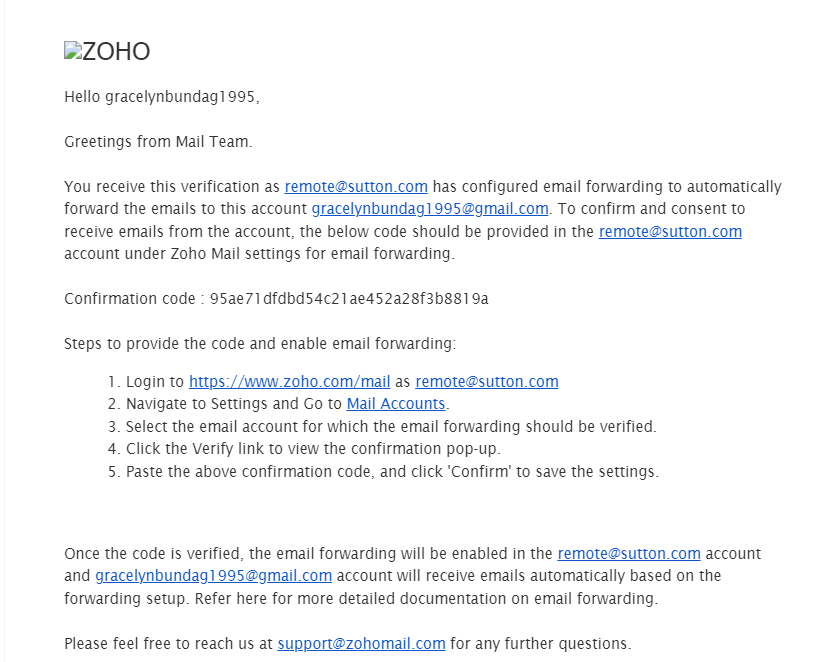
Task: Click the "Hello gracelynbundag1995," greeting line
Action: point(162,97)
